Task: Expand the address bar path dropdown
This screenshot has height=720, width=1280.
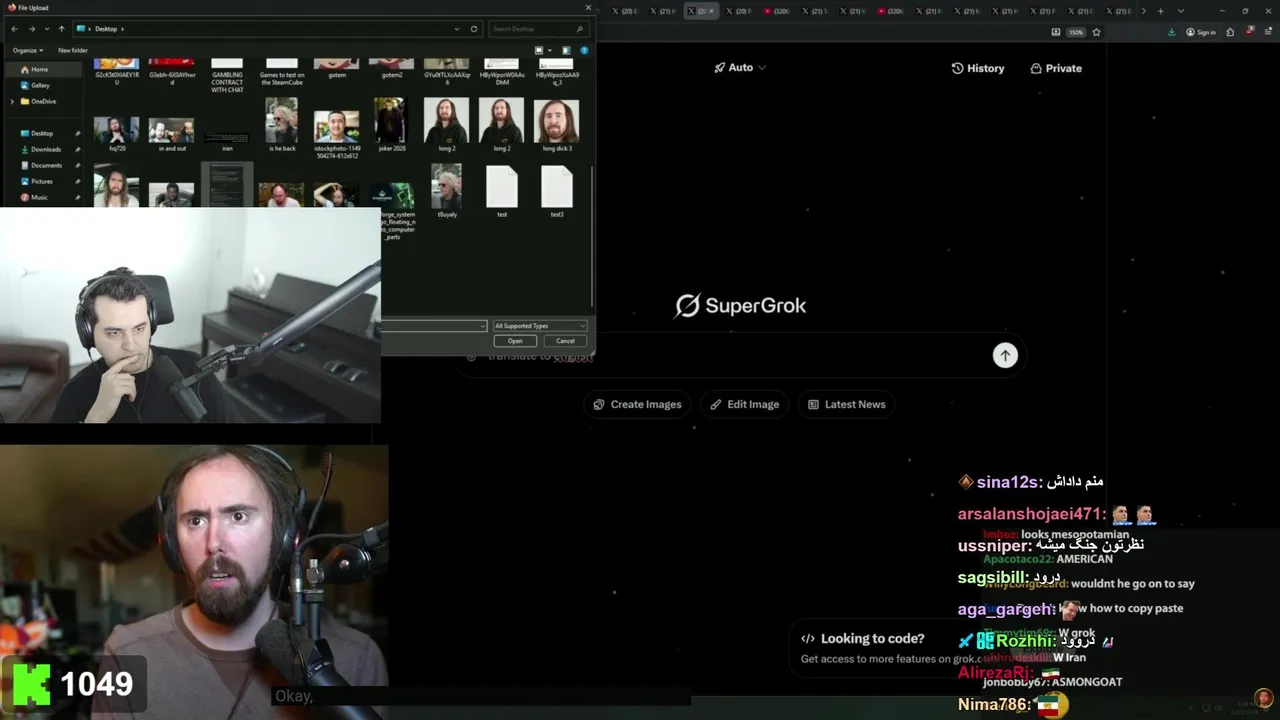Action: [x=457, y=29]
